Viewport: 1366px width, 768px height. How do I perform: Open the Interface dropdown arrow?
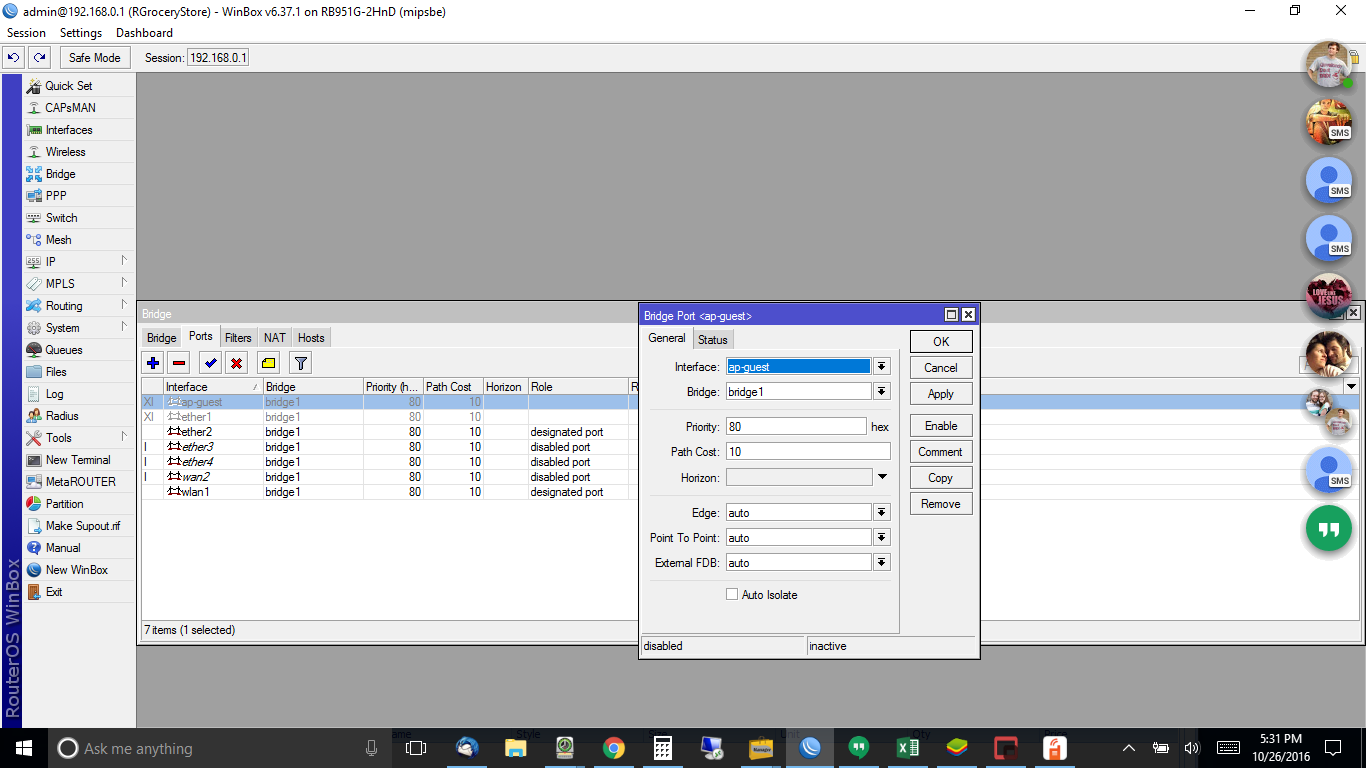(x=881, y=367)
